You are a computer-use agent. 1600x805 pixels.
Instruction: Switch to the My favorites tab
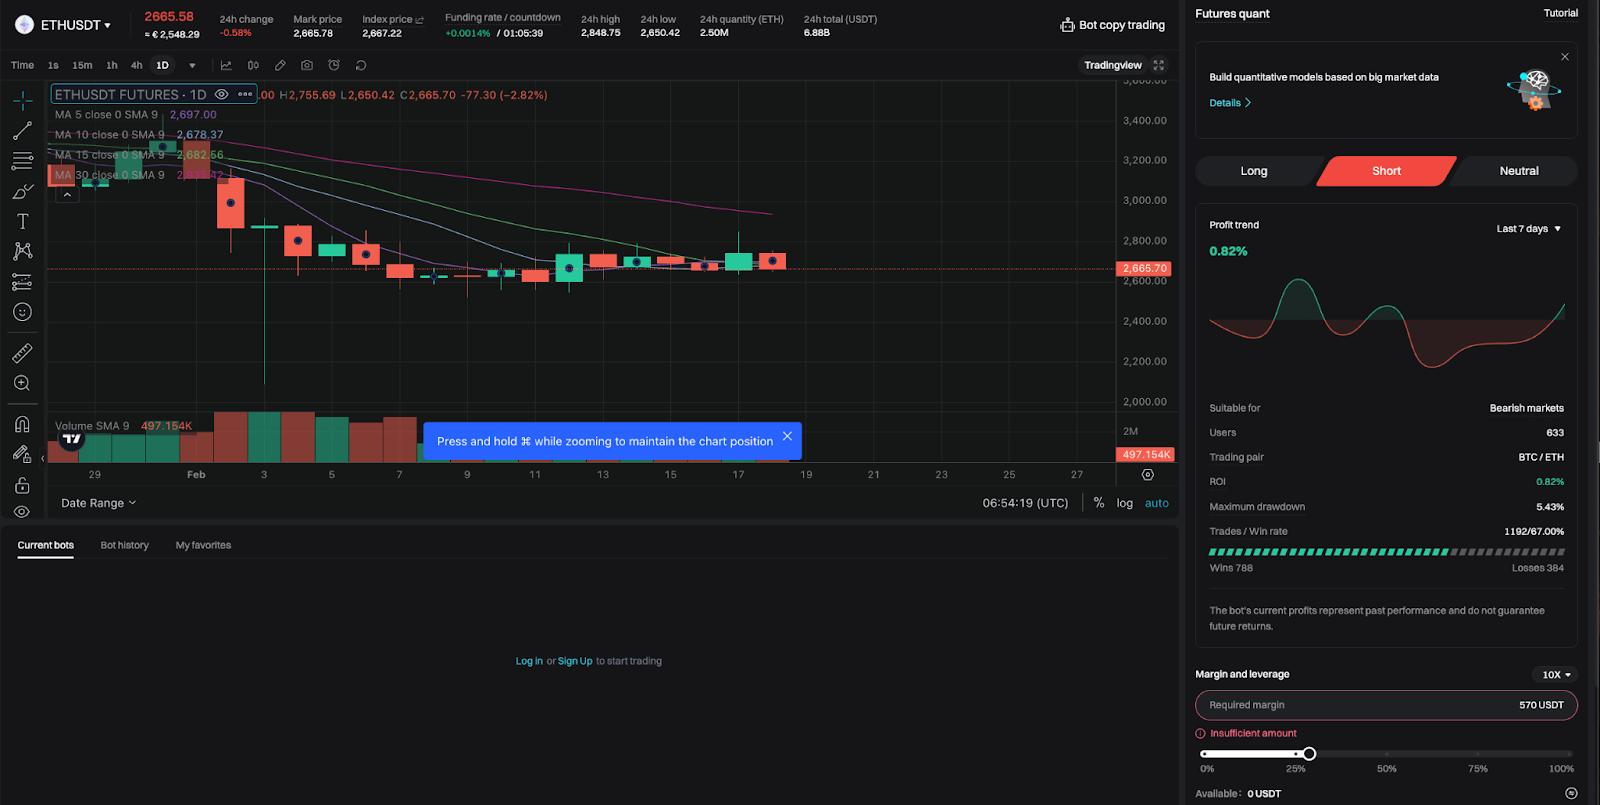tap(203, 545)
